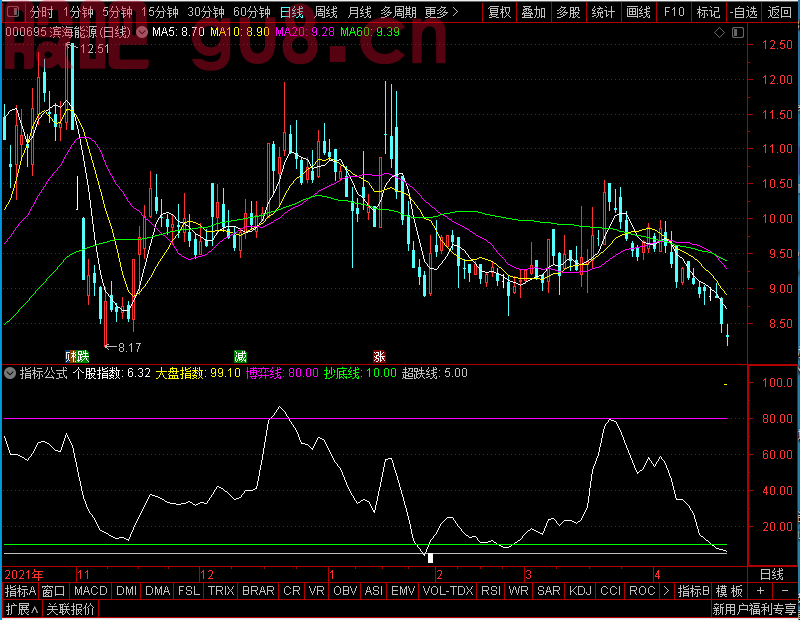800x620 pixels.
Task: Select the FSL indicator tab
Action: click(x=189, y=591)
